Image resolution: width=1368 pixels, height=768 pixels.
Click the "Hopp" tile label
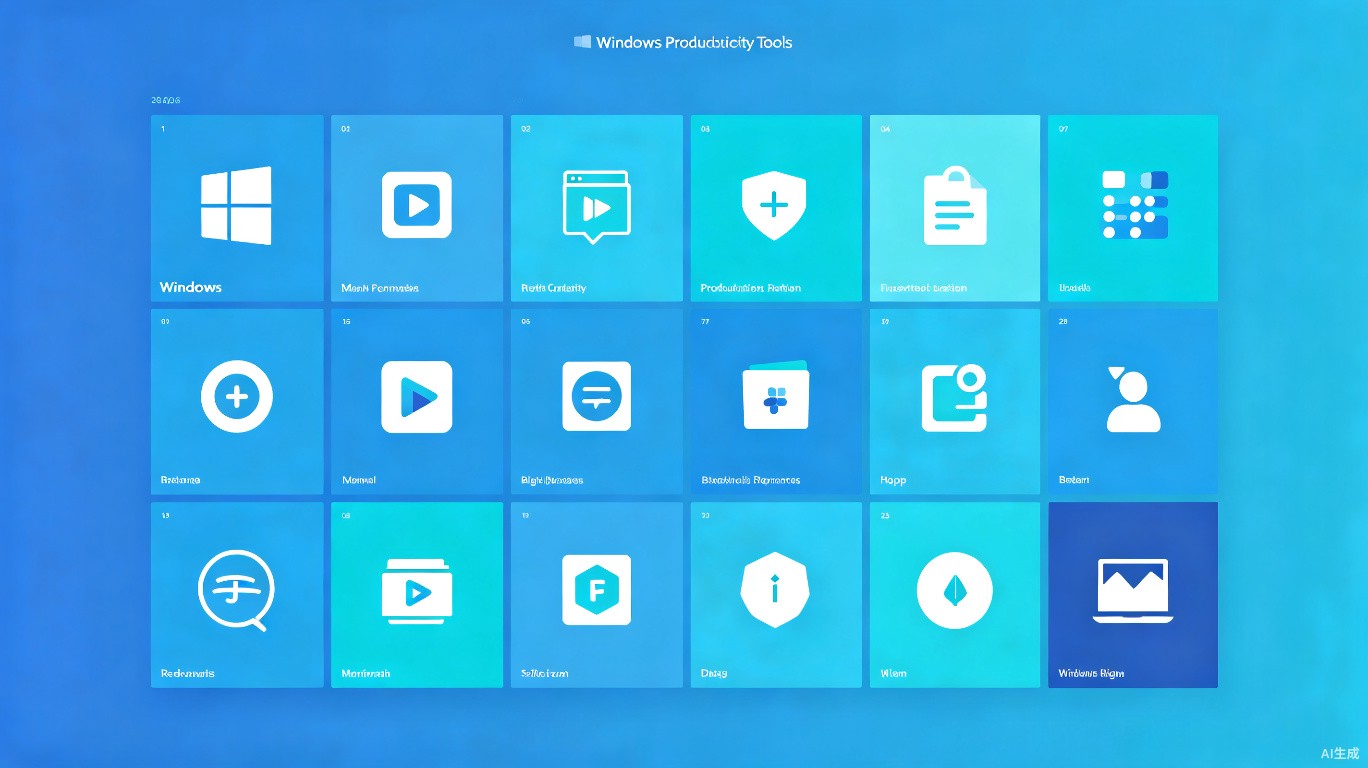coord(893,480)
